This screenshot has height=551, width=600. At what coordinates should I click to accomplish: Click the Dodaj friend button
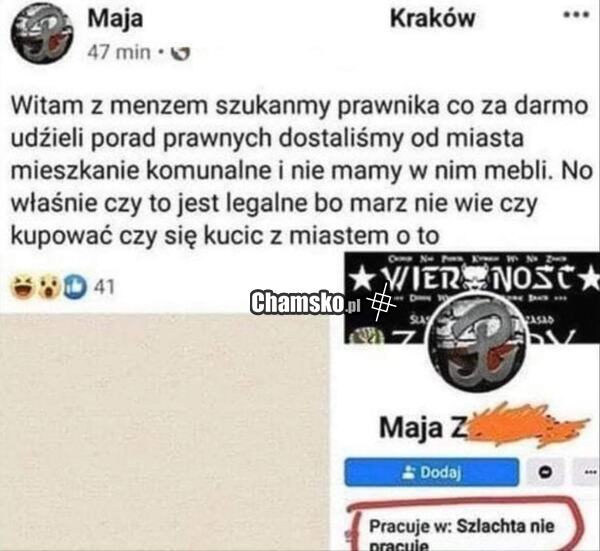click(x=432, y=472)
